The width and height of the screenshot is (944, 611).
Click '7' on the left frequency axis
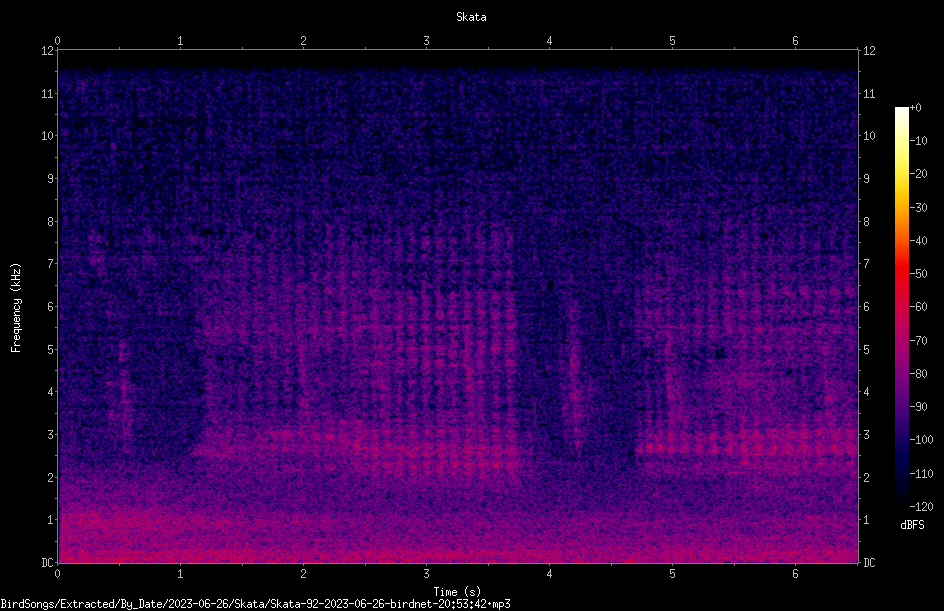(50, 264)
